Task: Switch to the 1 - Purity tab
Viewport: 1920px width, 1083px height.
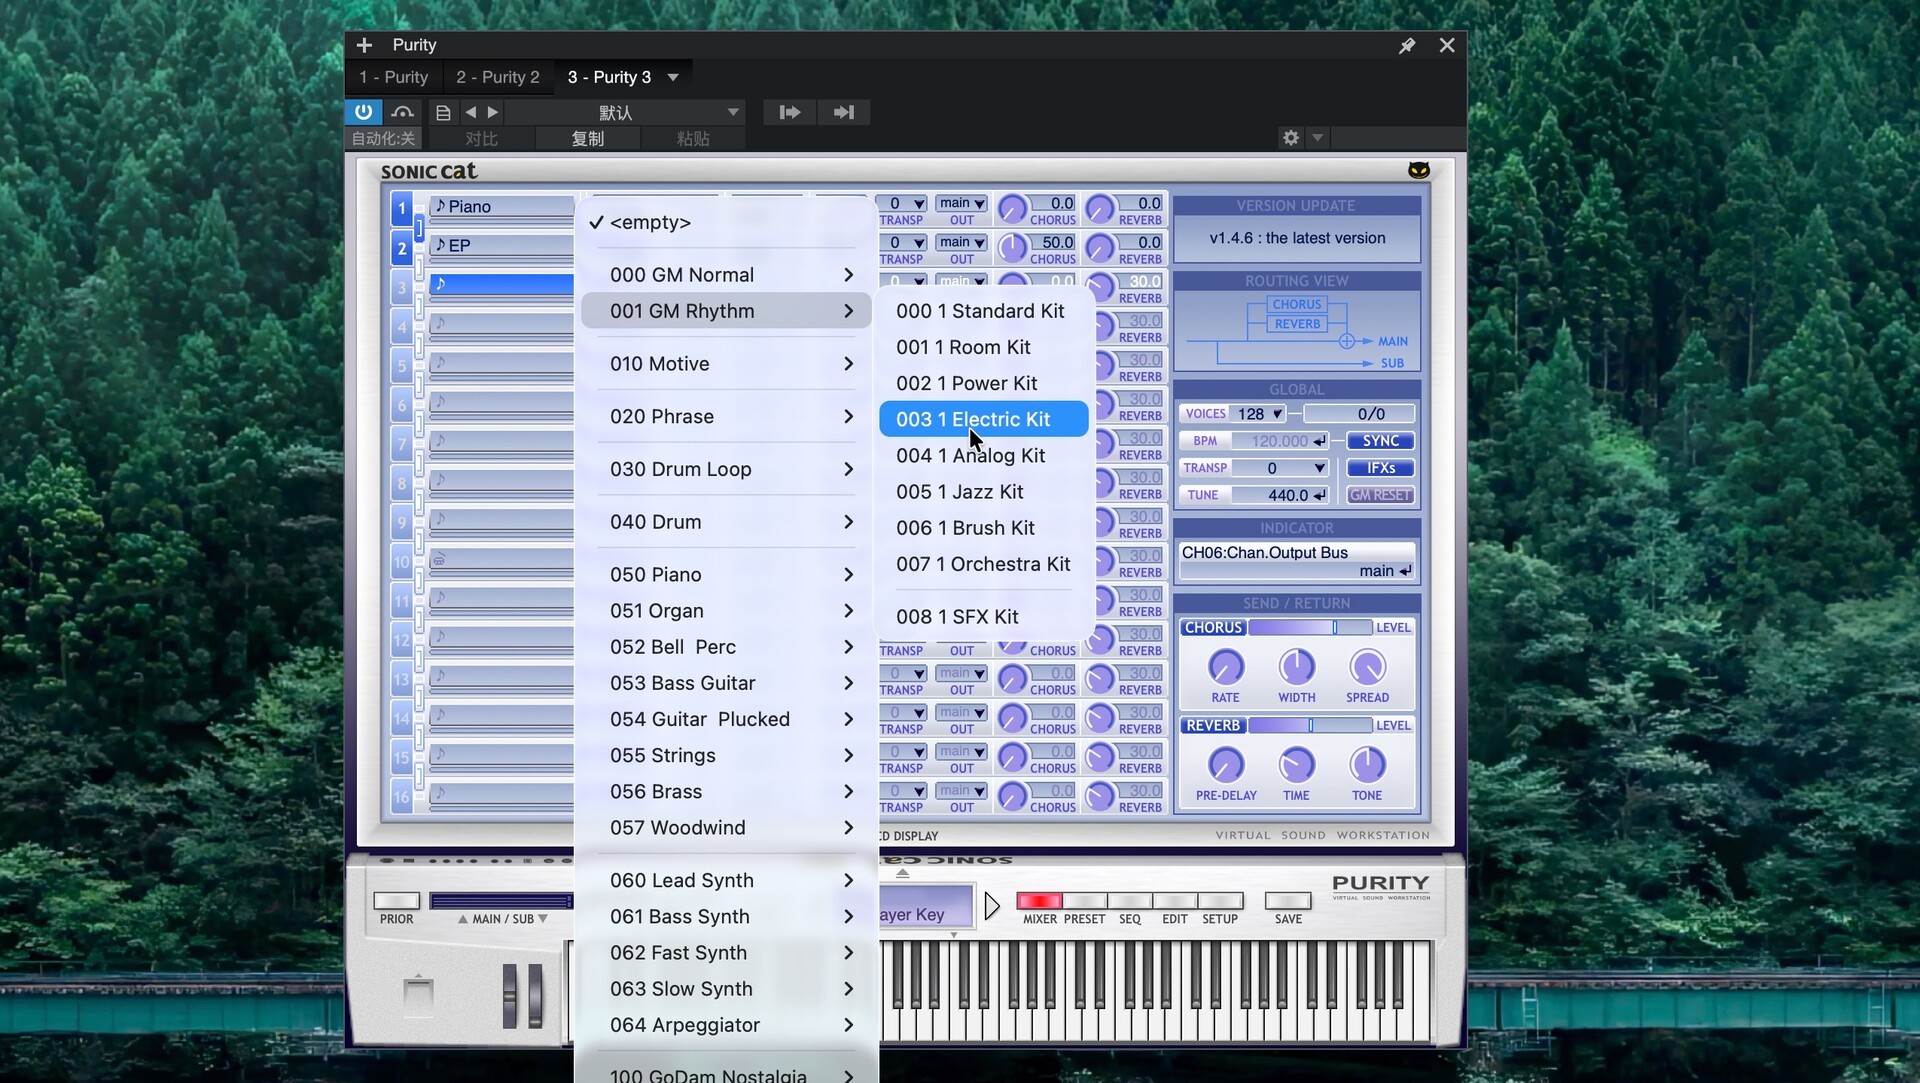Action: click(393, 77)
